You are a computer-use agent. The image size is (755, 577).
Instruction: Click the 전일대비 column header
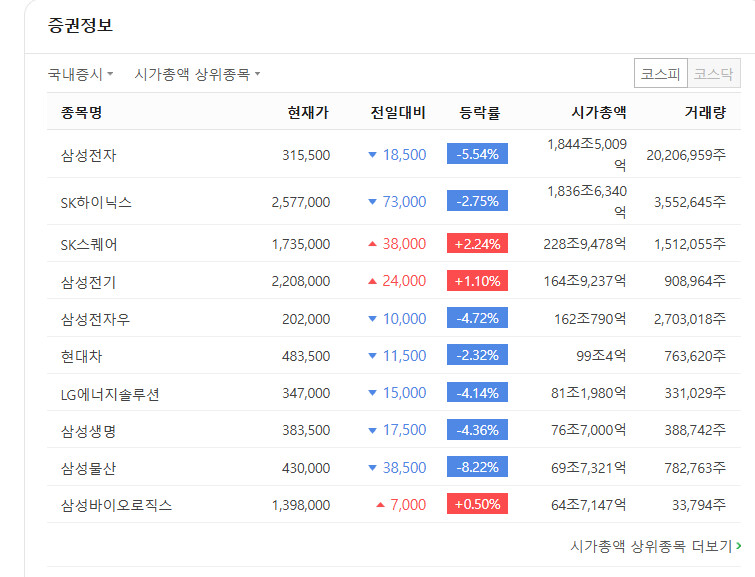(x=398, y=113)
